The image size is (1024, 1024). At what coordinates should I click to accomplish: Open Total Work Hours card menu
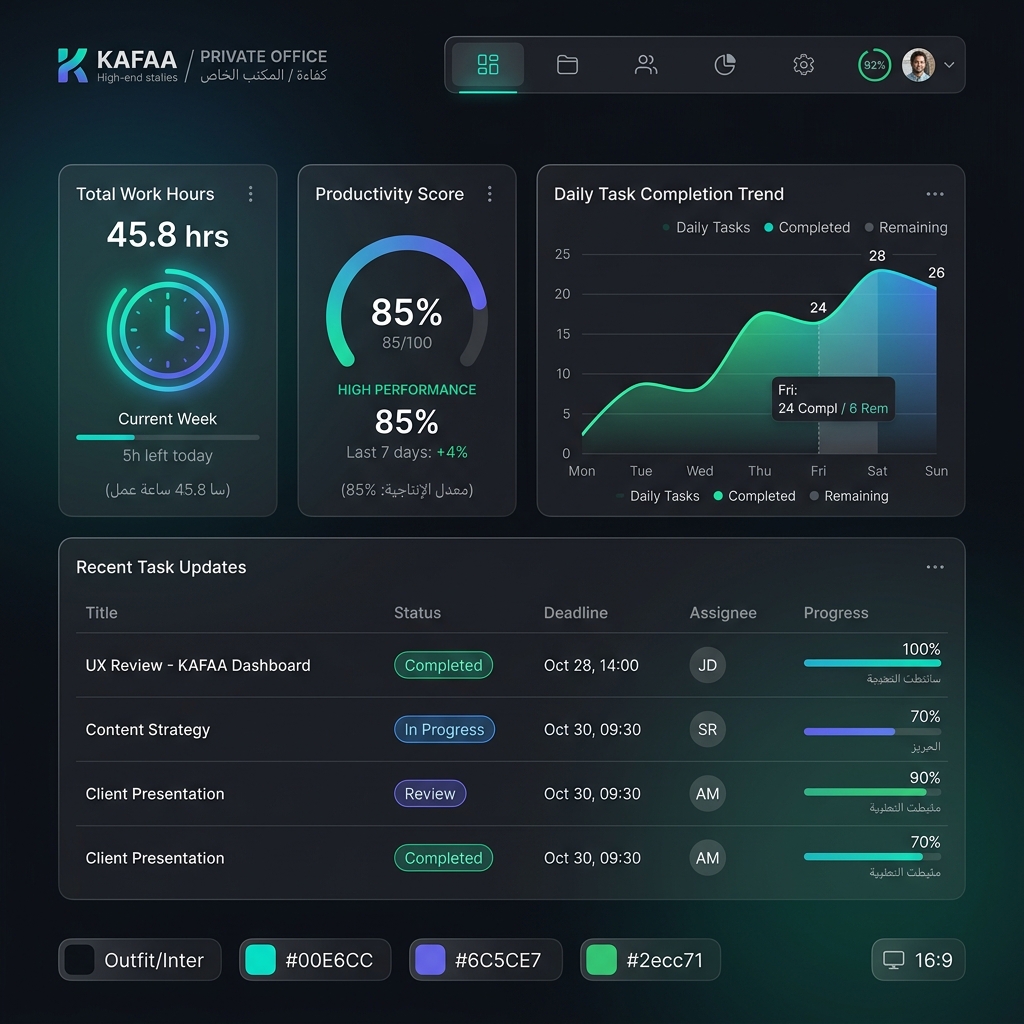[x=250, y=193]
